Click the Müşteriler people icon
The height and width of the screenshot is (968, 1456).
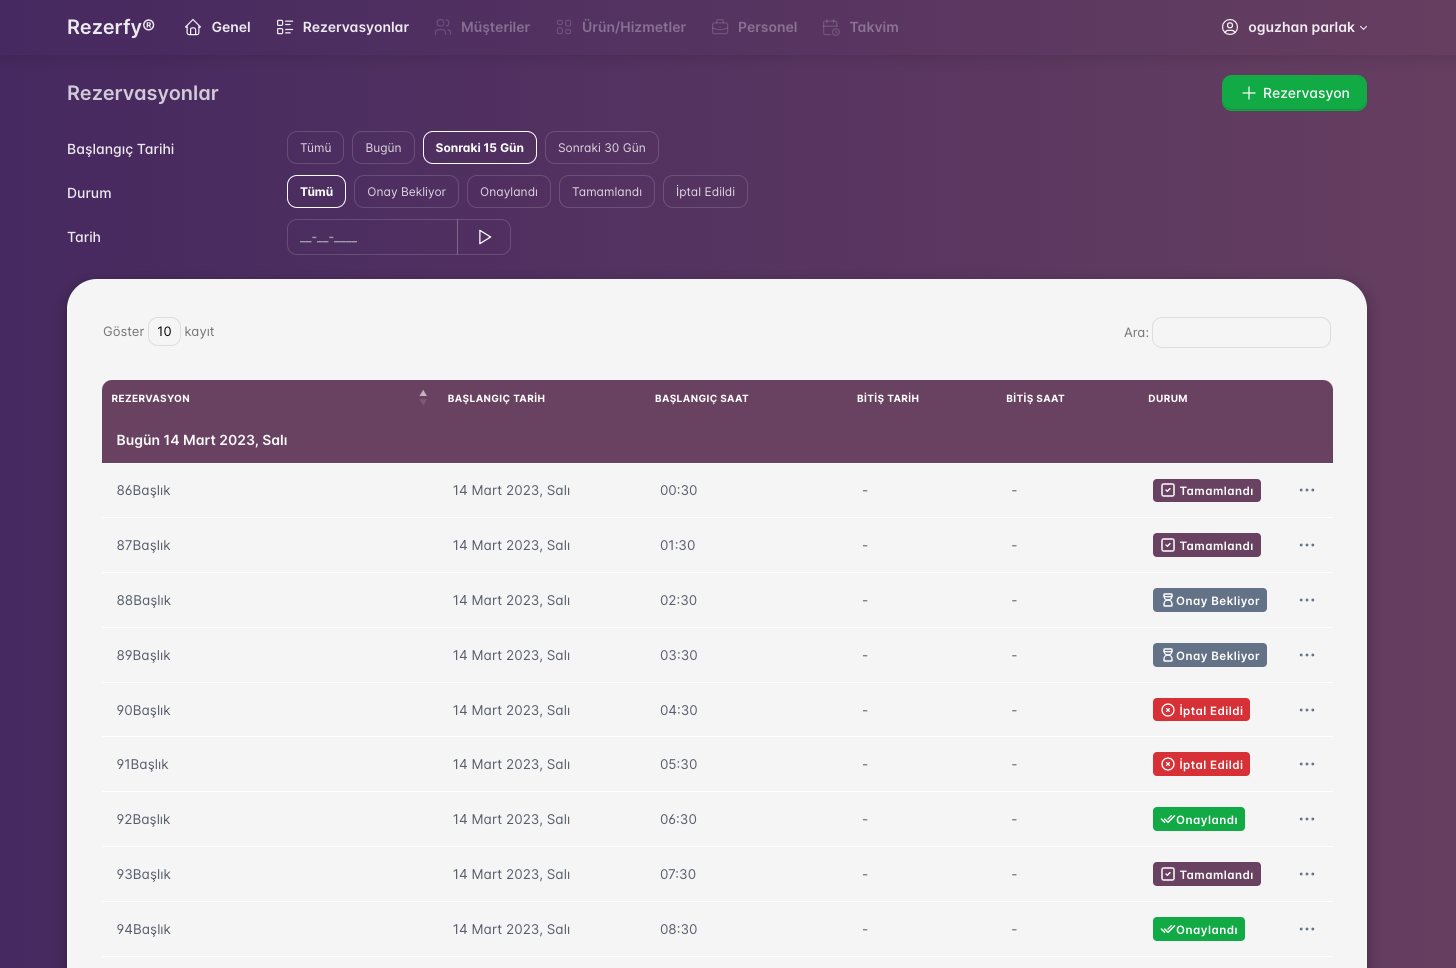coord(443,27)
